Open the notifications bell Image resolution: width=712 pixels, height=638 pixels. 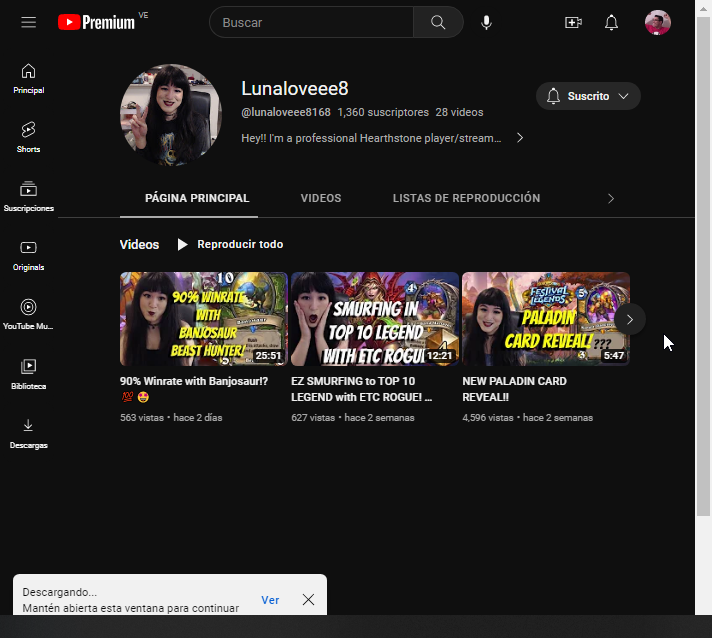612,22
